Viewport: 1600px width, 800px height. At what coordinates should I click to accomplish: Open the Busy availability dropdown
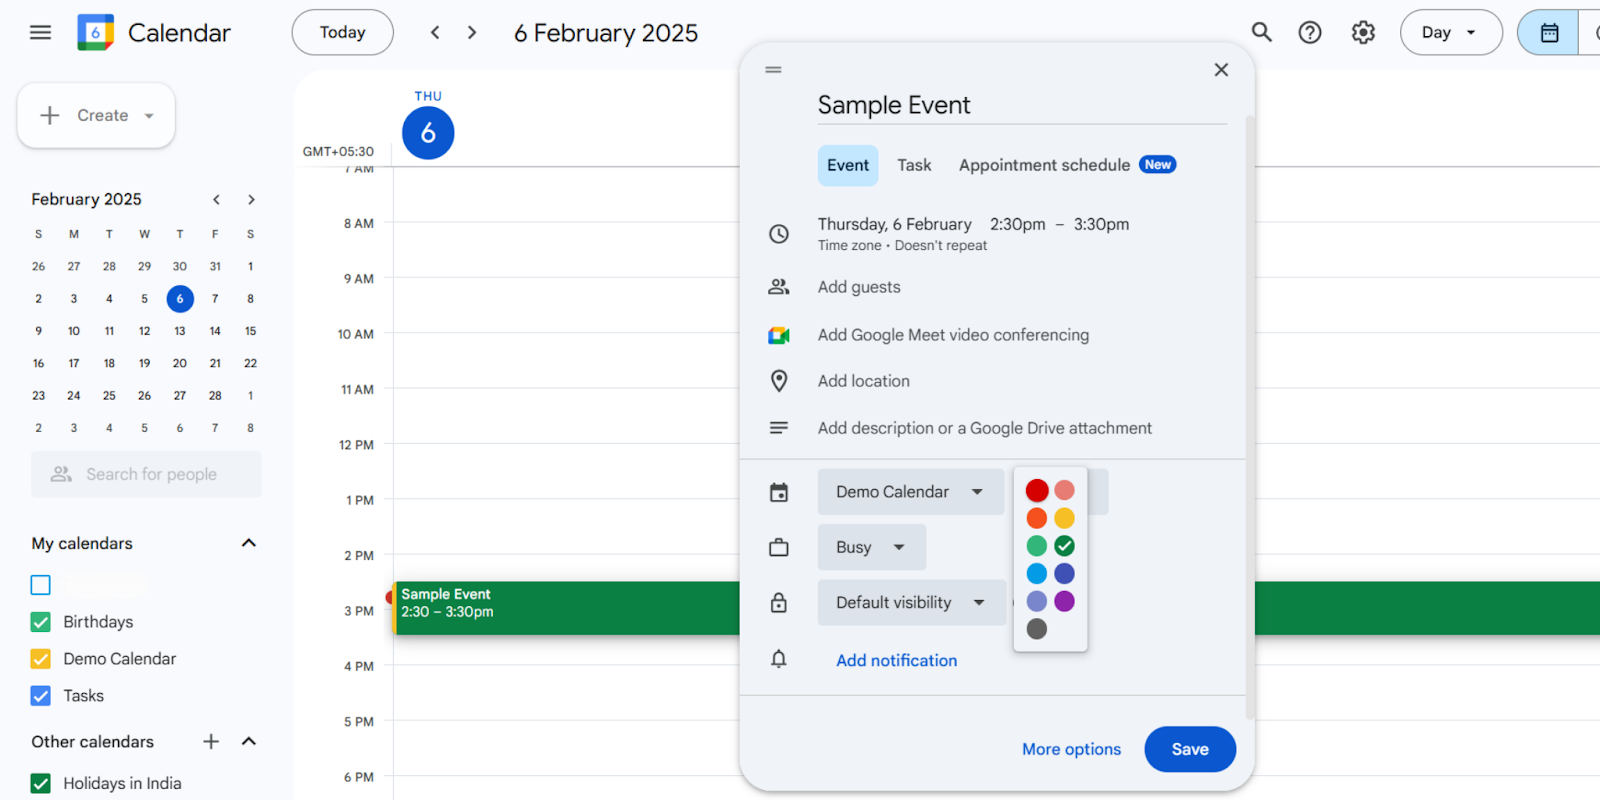(x=871, y=547)
